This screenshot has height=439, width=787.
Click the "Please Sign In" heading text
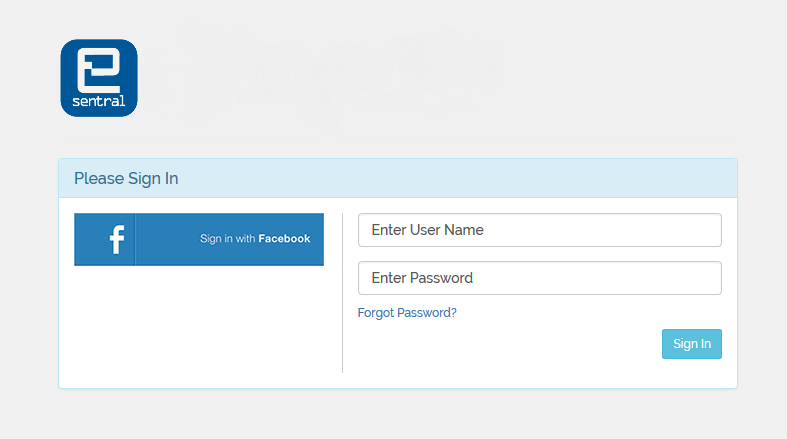126,179
